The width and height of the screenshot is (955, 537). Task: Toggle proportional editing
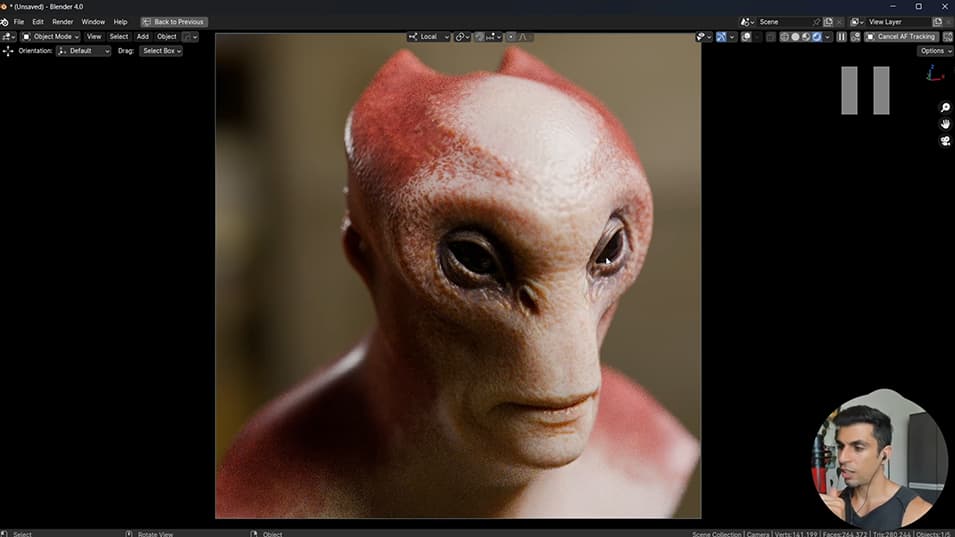pos(511,37)
